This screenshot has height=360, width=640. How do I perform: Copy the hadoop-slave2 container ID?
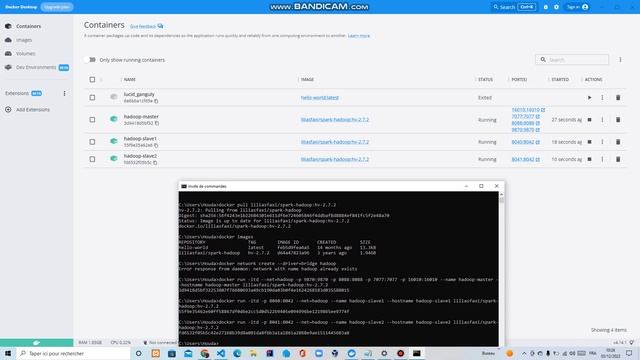155,163
